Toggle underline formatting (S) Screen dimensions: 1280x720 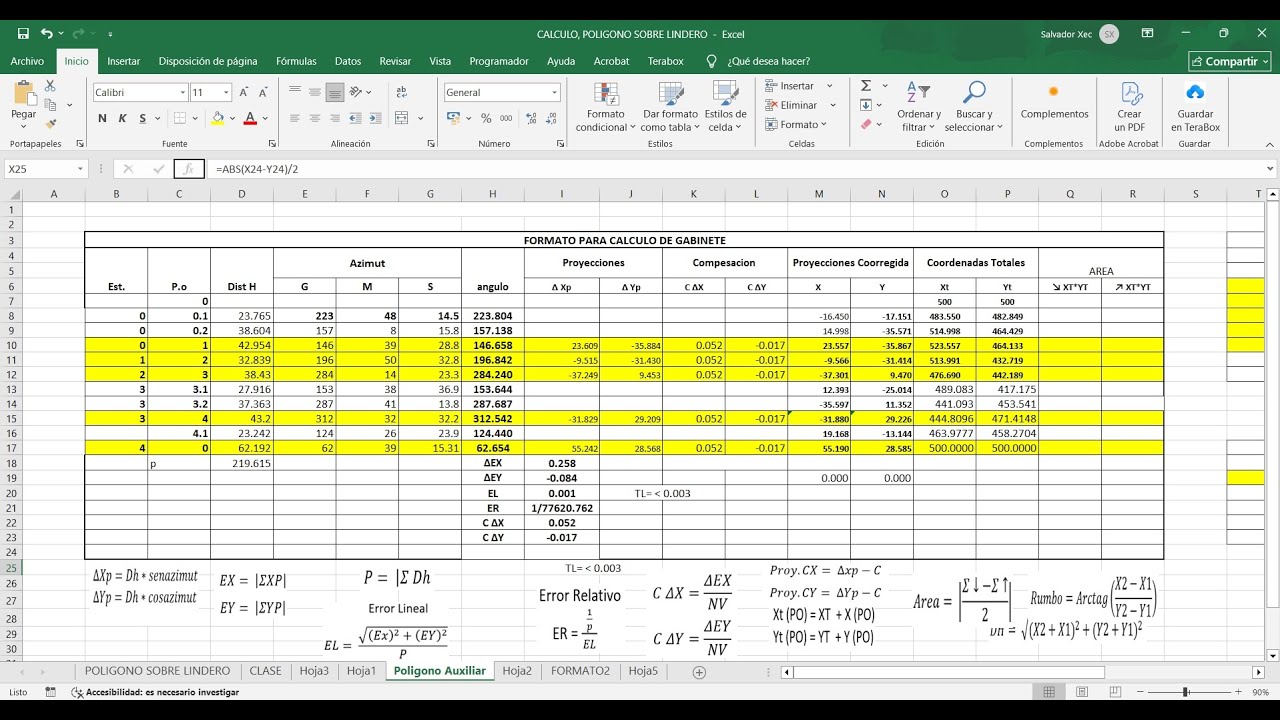point(144,118)
